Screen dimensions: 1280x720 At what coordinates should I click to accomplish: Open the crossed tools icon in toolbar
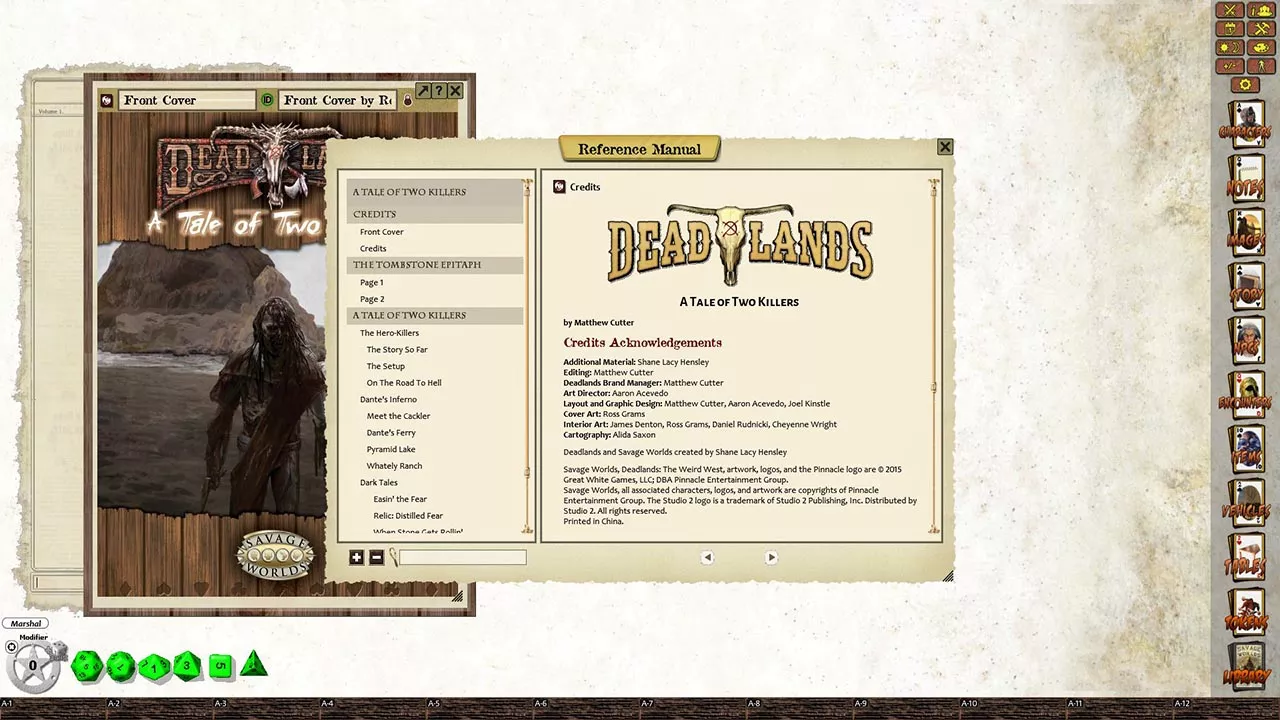1262,29
